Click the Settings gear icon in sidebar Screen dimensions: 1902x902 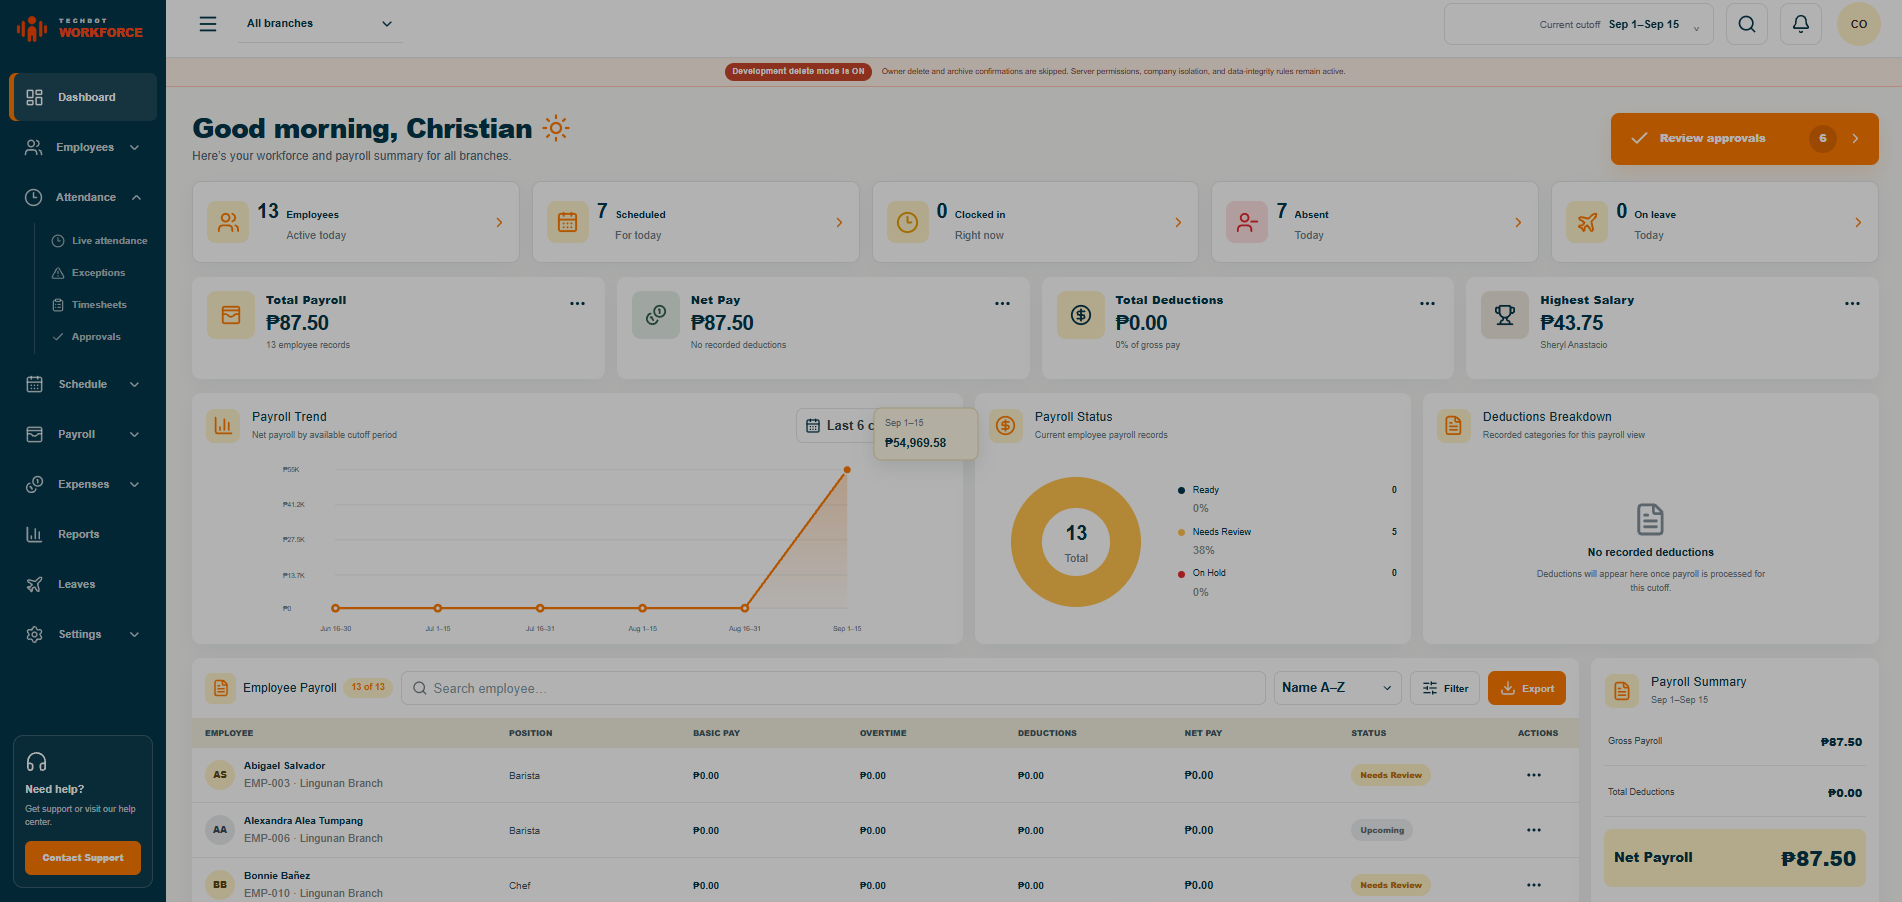[x=34, y=634]
